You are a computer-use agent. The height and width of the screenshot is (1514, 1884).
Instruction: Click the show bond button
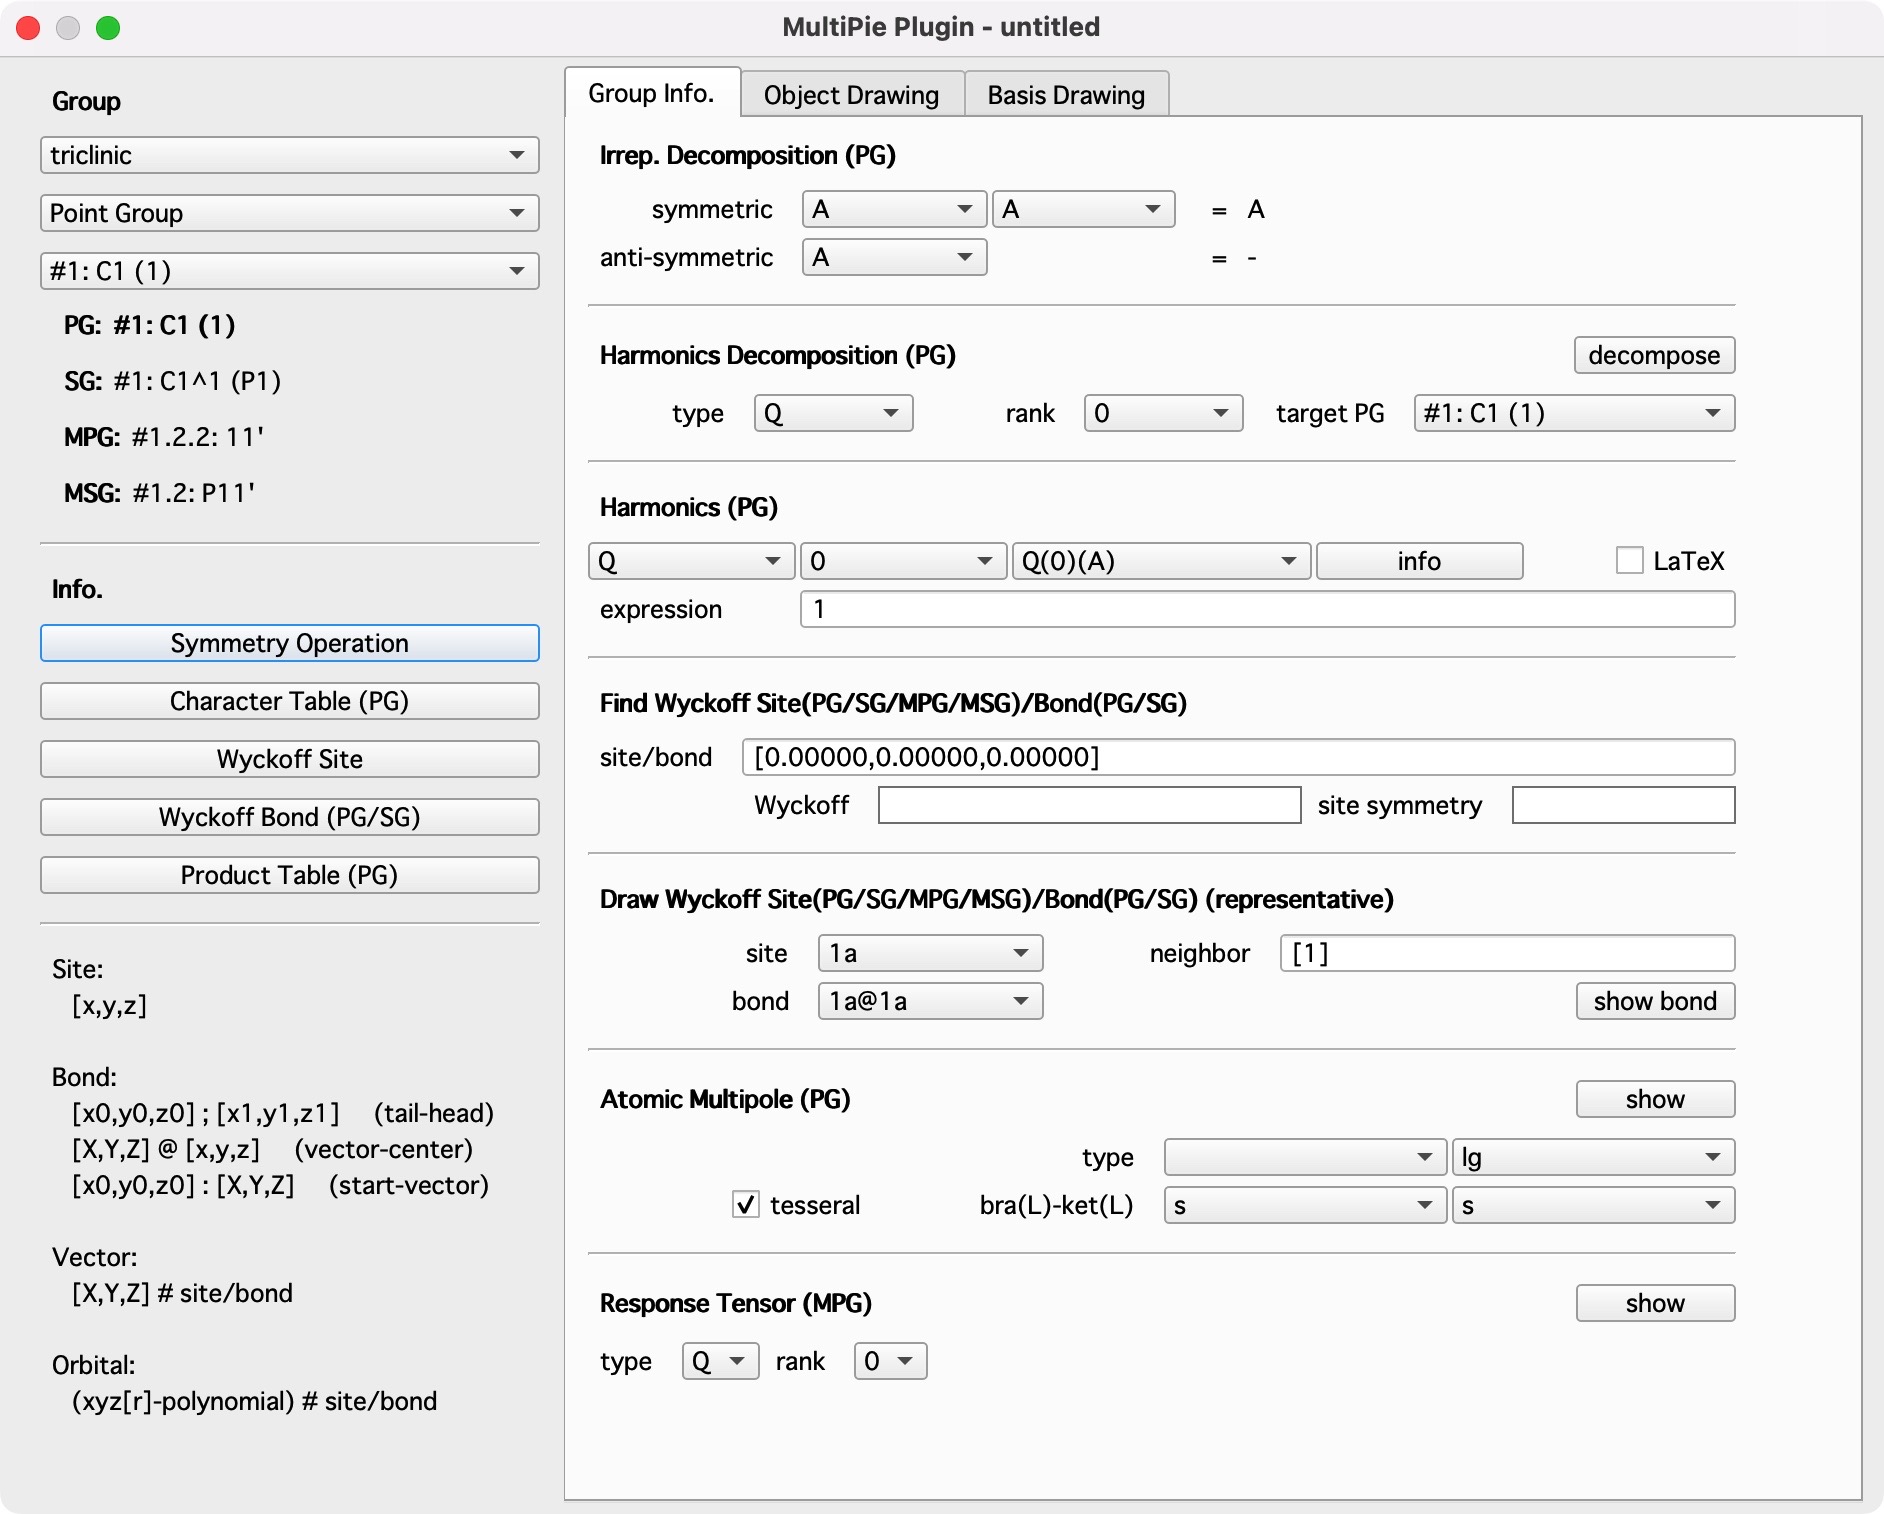pos(1654,1001)
